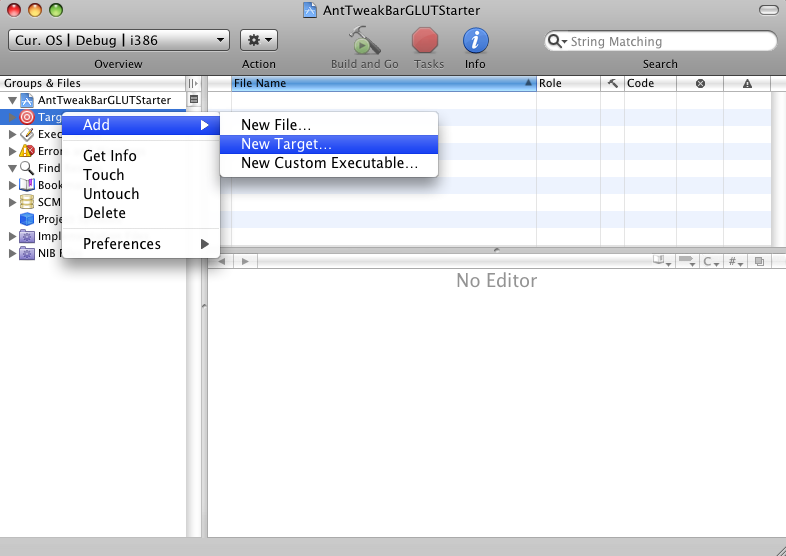The height and width of the screenshot is (556, 786).
Task: Choose Delete from the context menu
Action: 104,213
